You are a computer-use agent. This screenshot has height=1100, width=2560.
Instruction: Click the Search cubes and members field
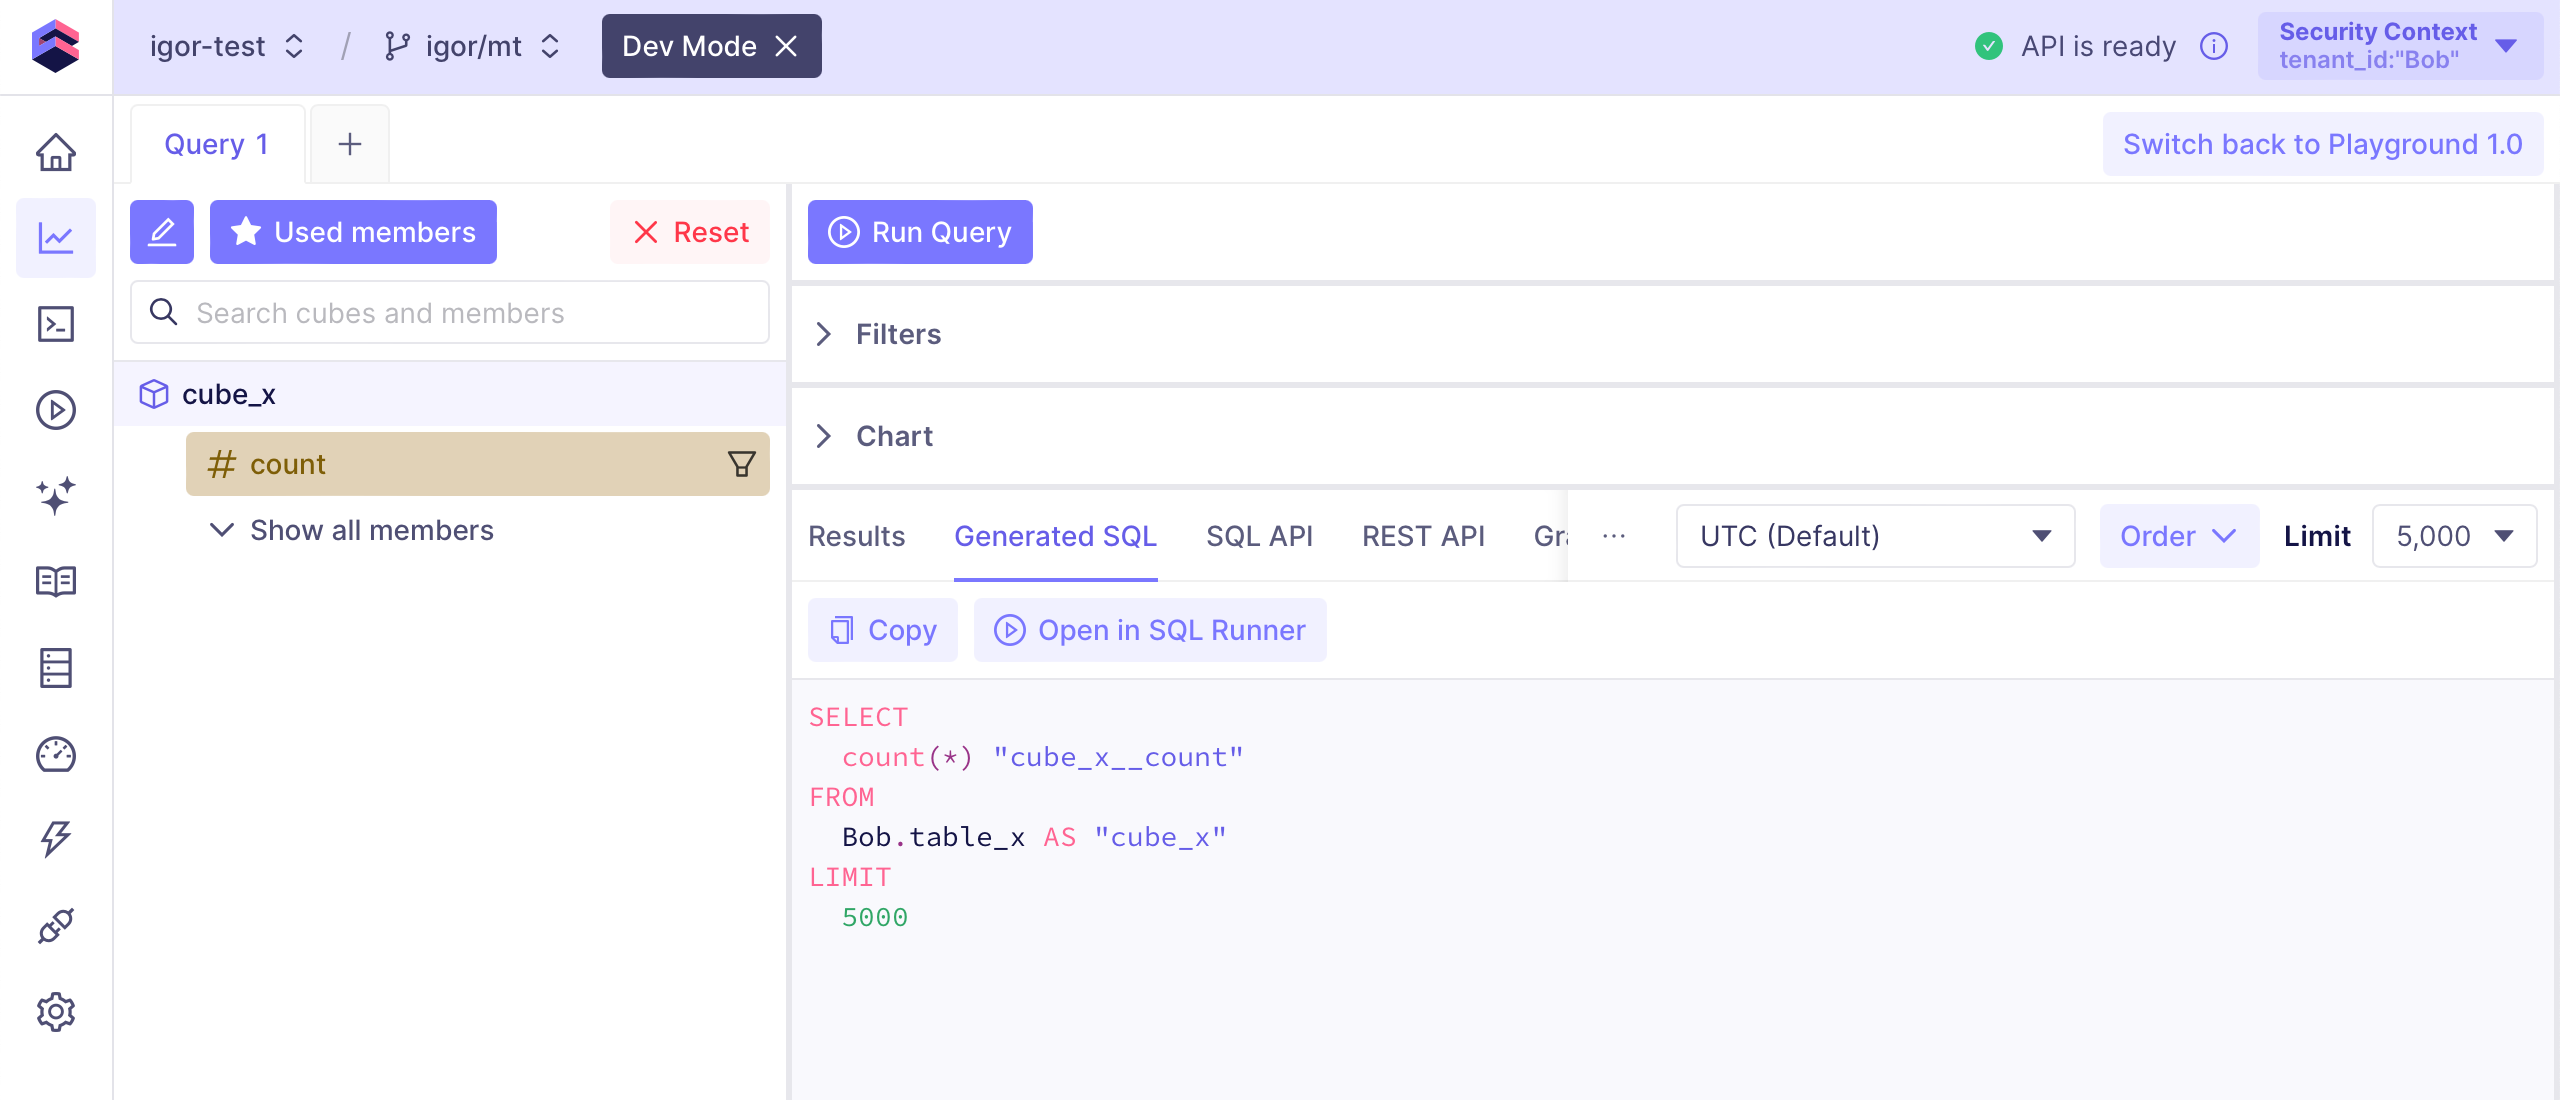coord(450,313)
